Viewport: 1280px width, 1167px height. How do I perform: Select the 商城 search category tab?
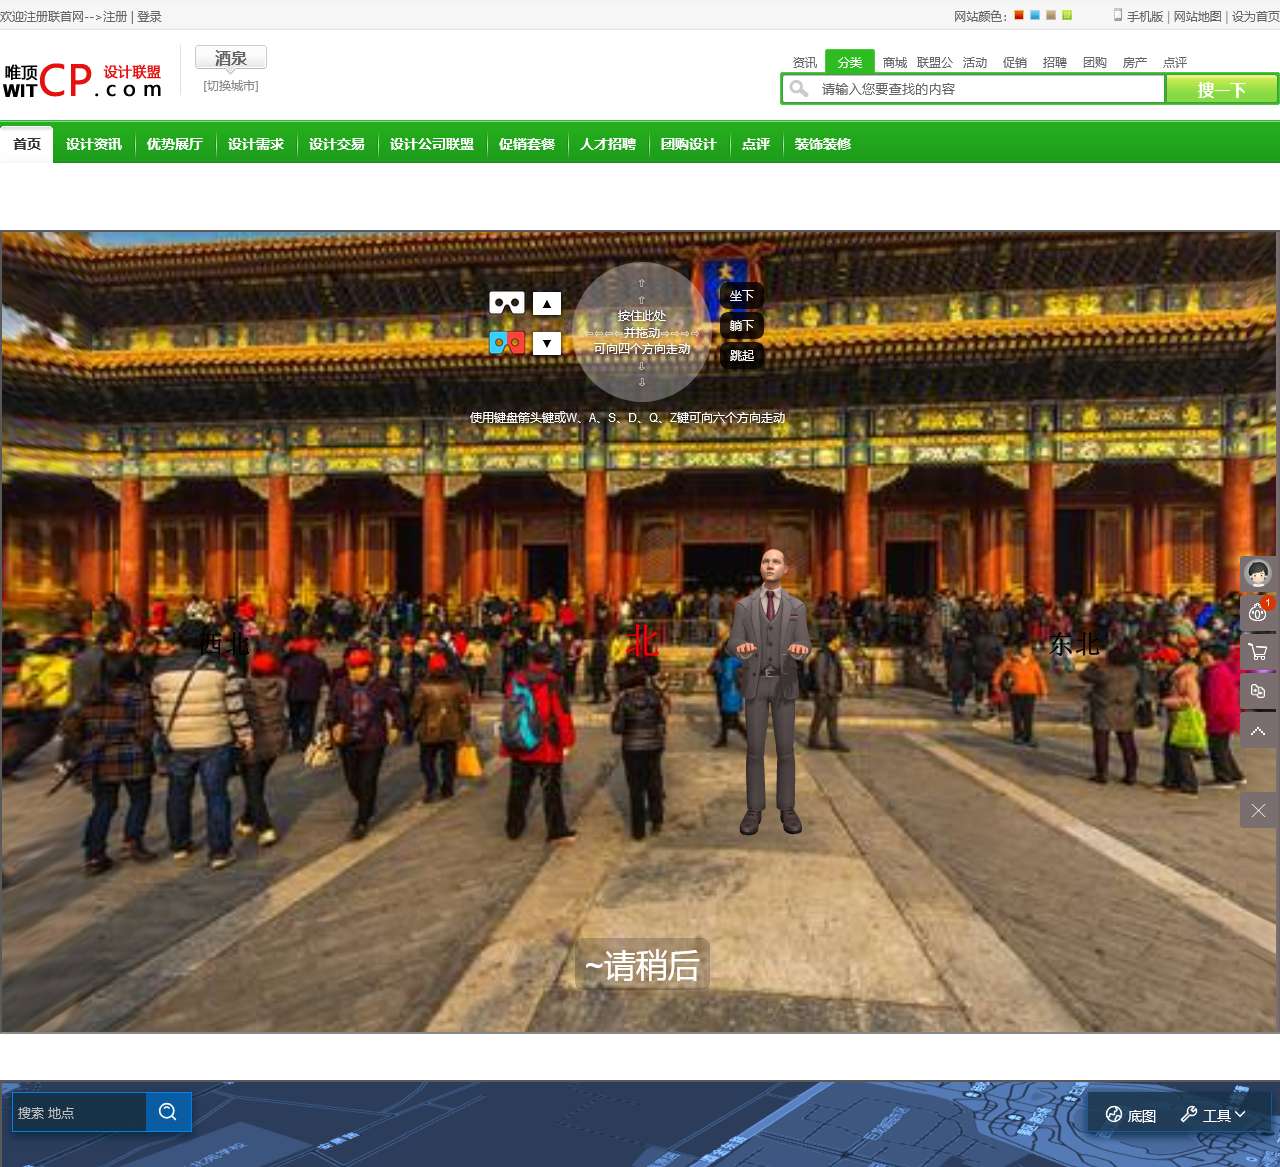pyautogui.click(x=895, y=62)
